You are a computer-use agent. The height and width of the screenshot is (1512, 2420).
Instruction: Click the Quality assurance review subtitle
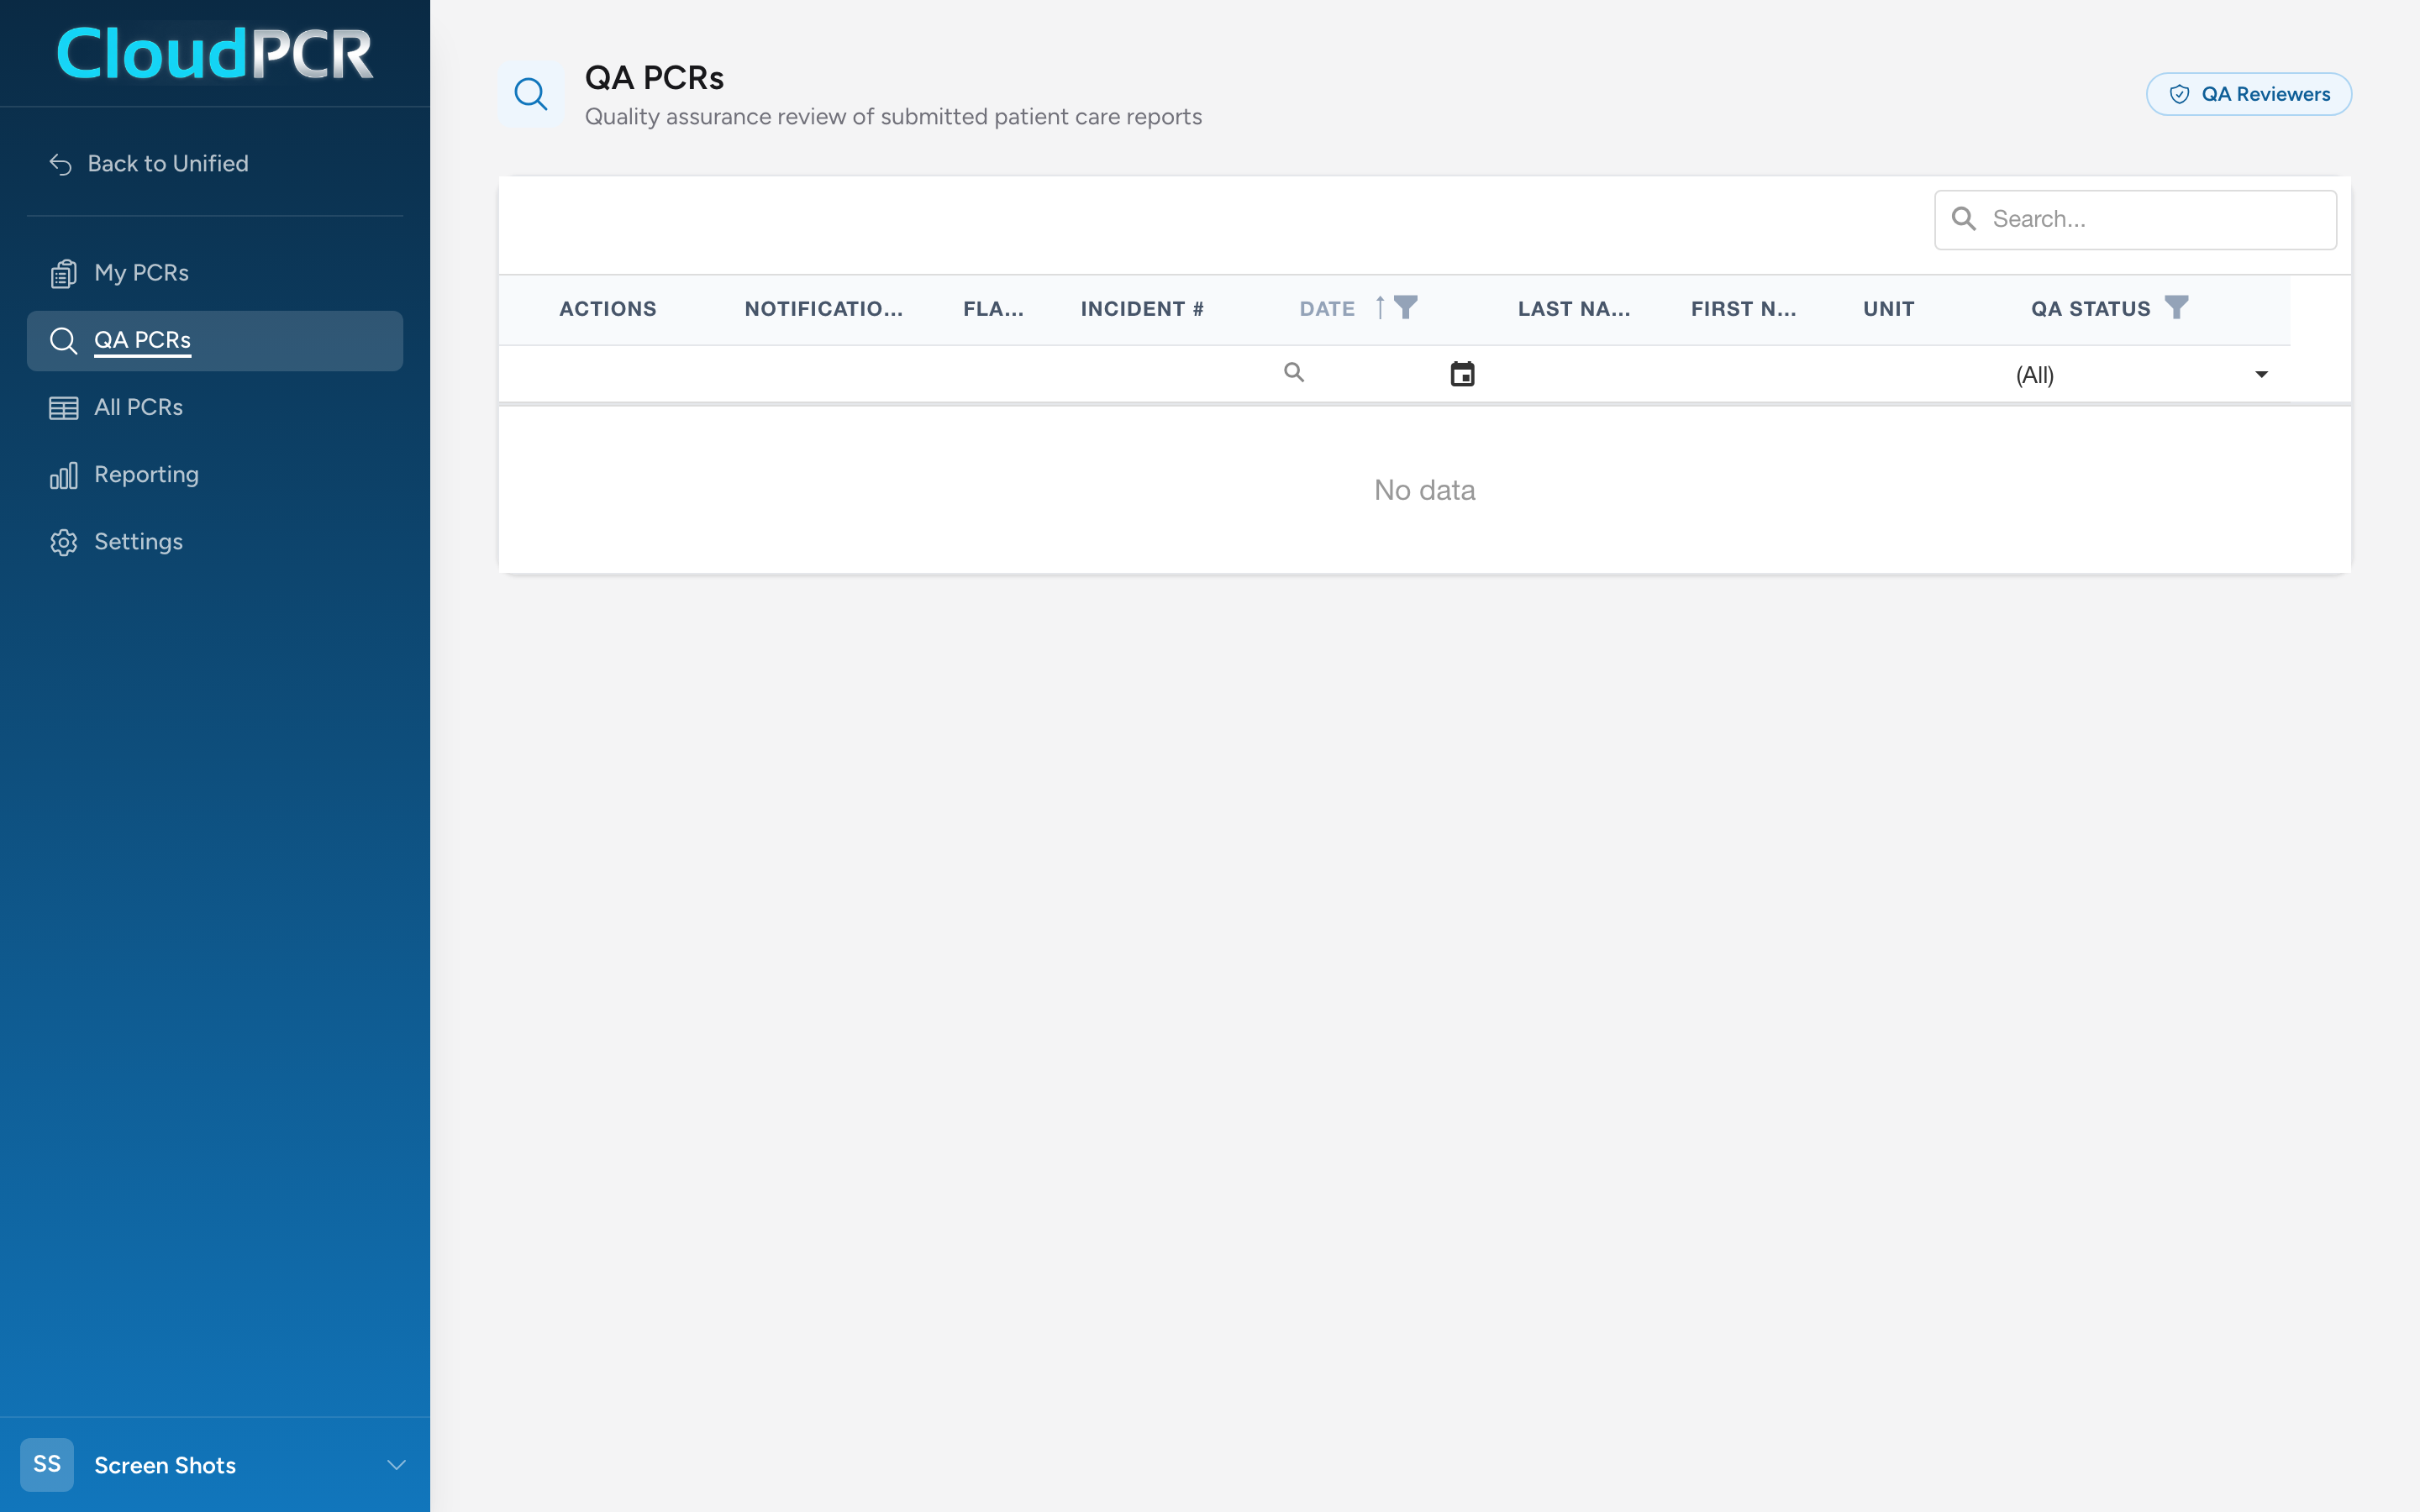893,117
